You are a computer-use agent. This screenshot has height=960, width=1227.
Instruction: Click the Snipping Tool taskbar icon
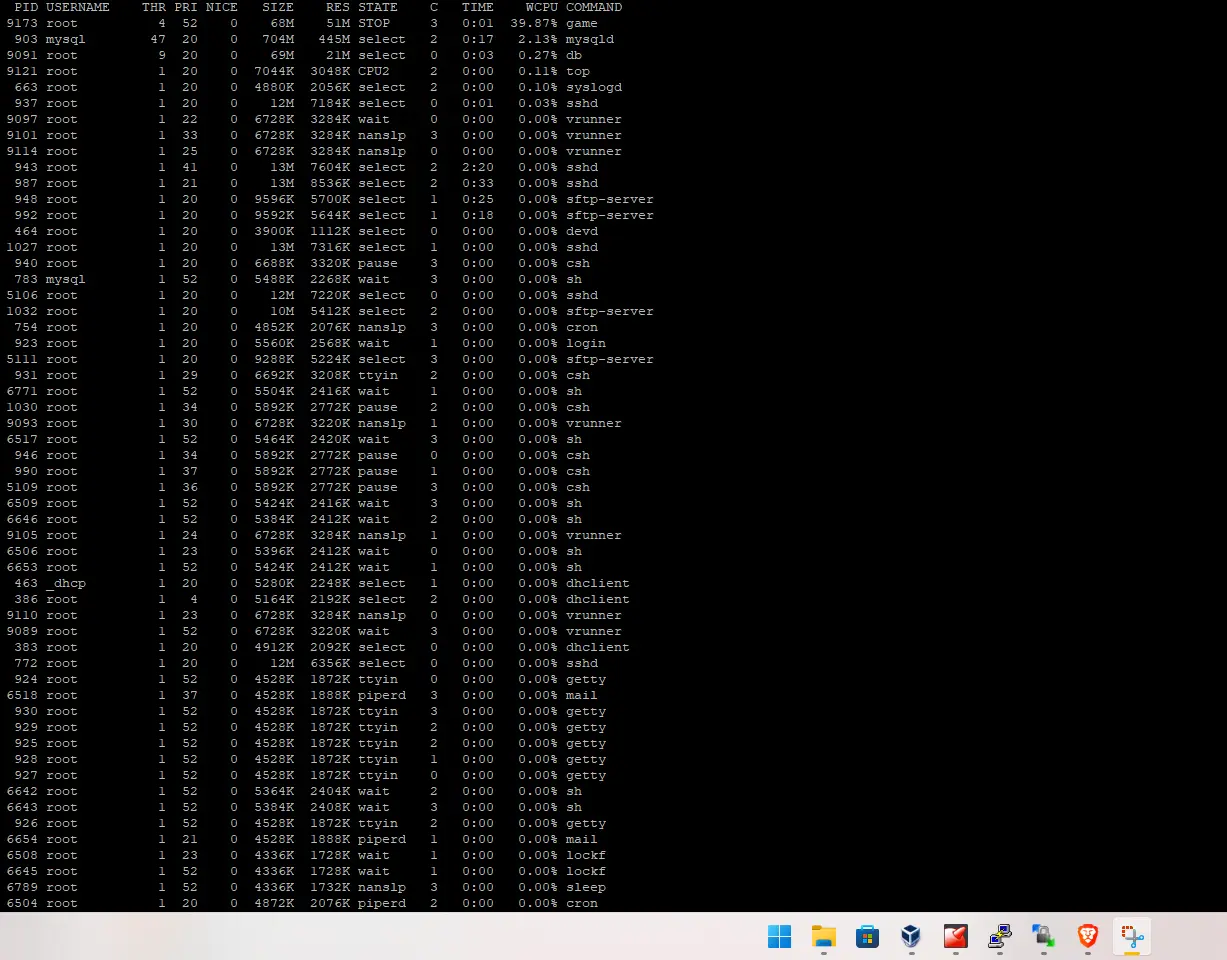1131,936
